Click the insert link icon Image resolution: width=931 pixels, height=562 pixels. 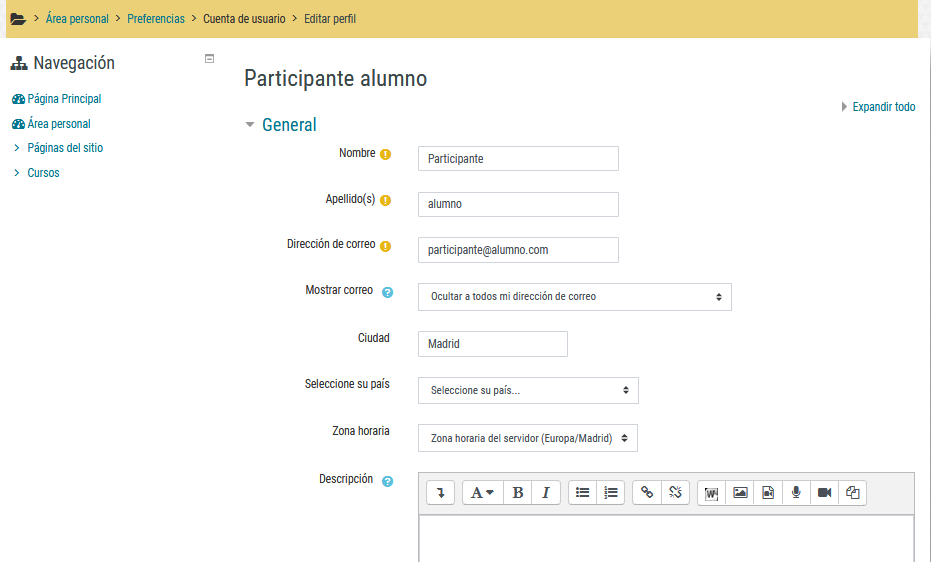pos(647,493)
